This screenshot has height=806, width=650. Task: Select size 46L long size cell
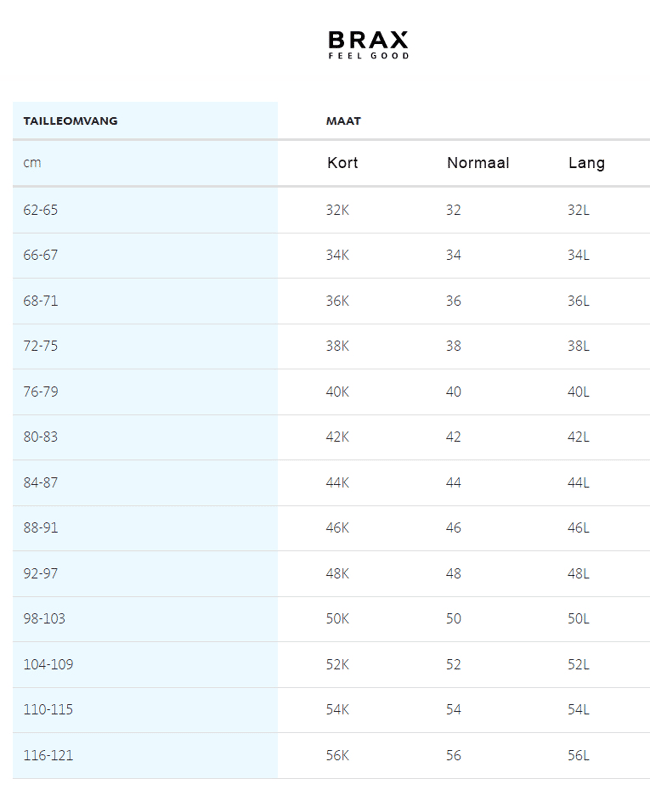(578, 528)
